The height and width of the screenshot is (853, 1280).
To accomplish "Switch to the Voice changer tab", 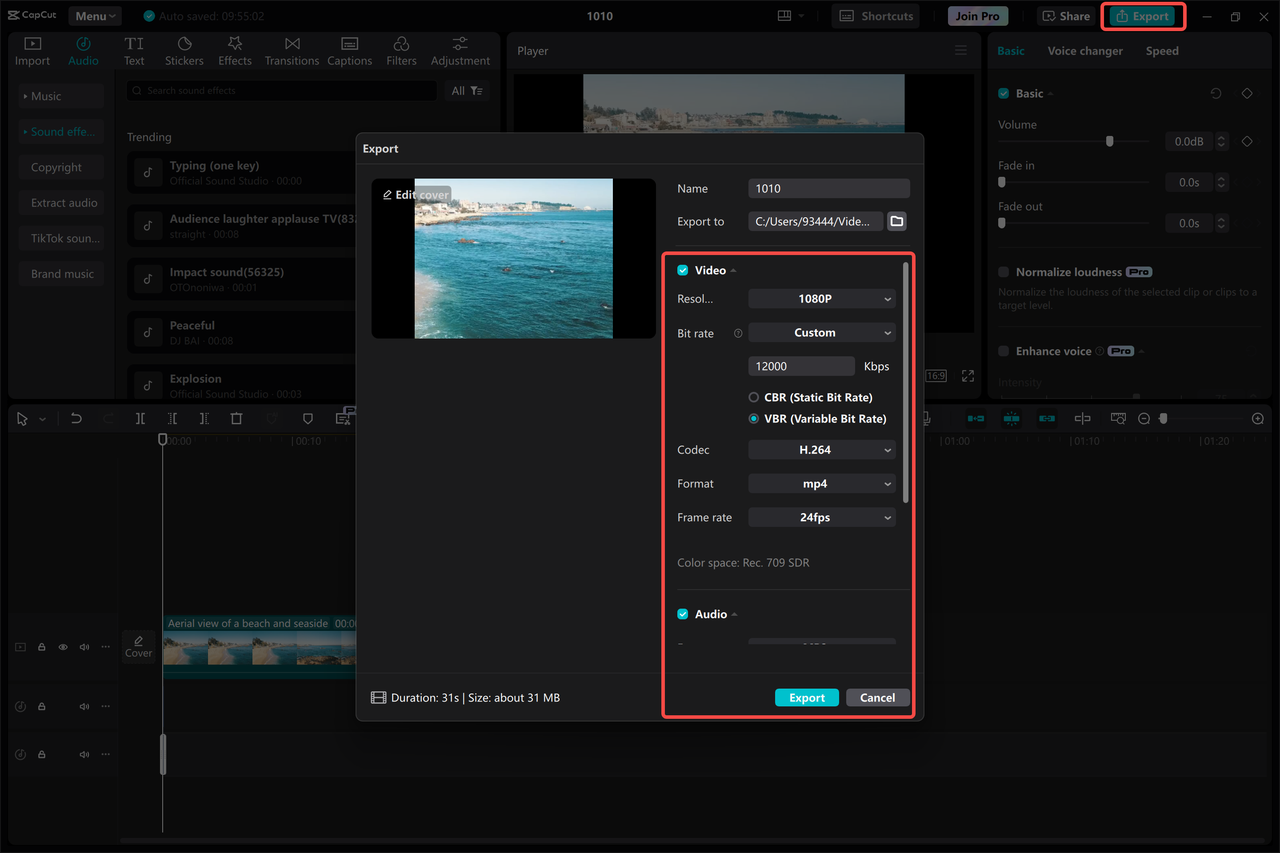I will (x=1085, y=50).
